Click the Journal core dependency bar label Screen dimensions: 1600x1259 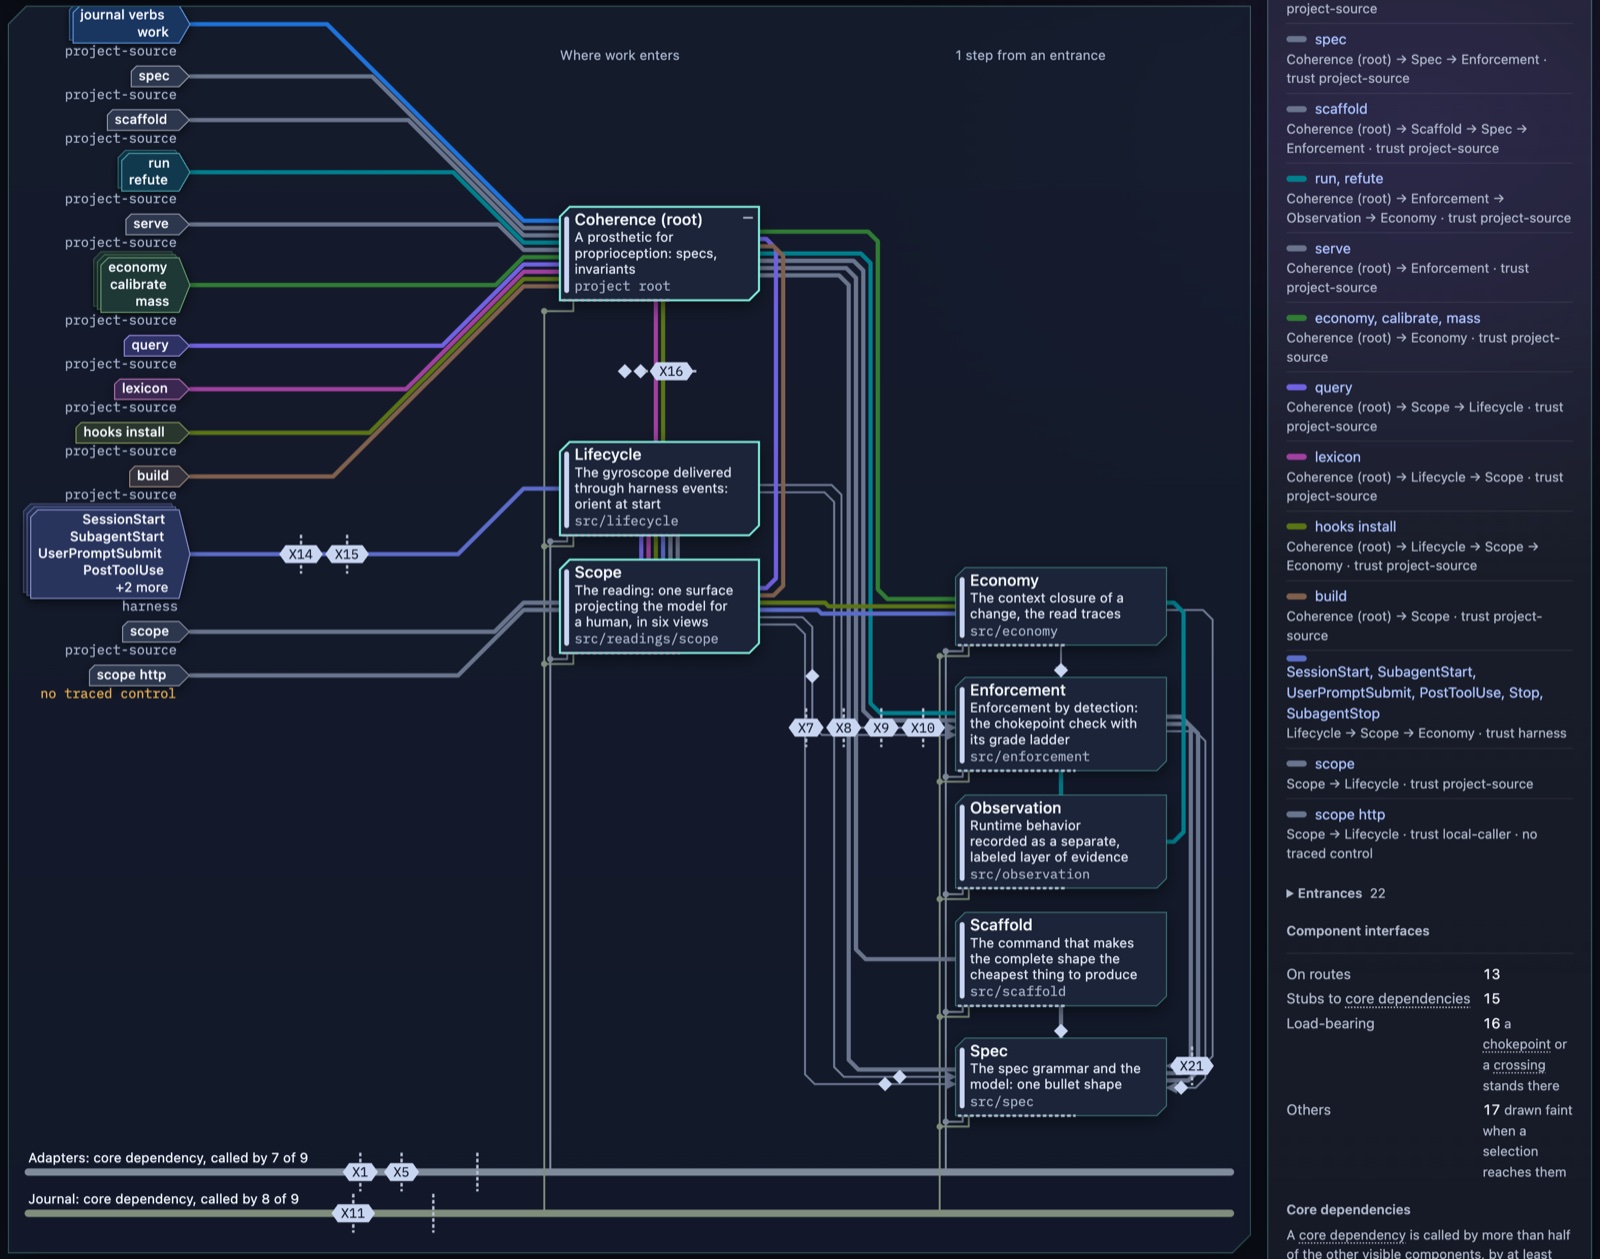pyautogui.click(x=163, y=1199)
